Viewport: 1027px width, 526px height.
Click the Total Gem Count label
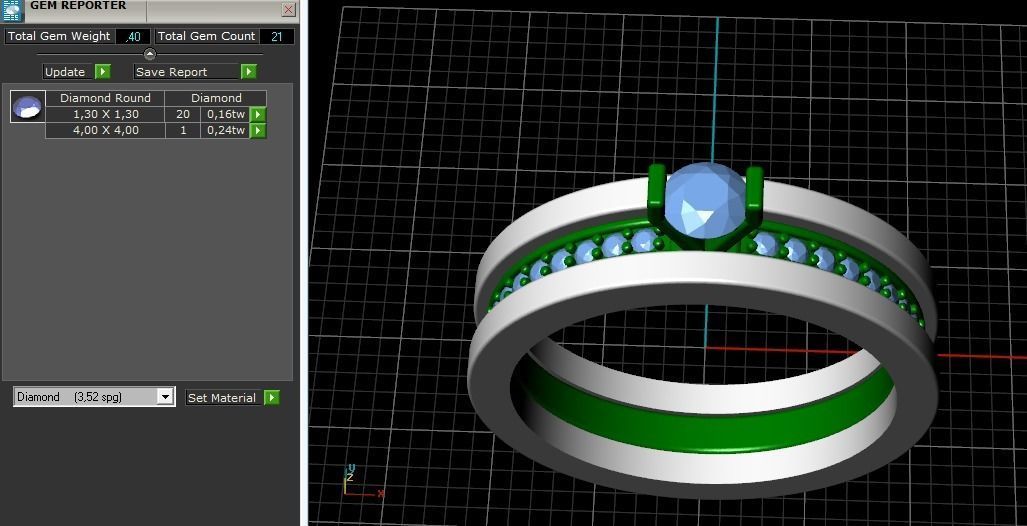click(x=206, y=37)
